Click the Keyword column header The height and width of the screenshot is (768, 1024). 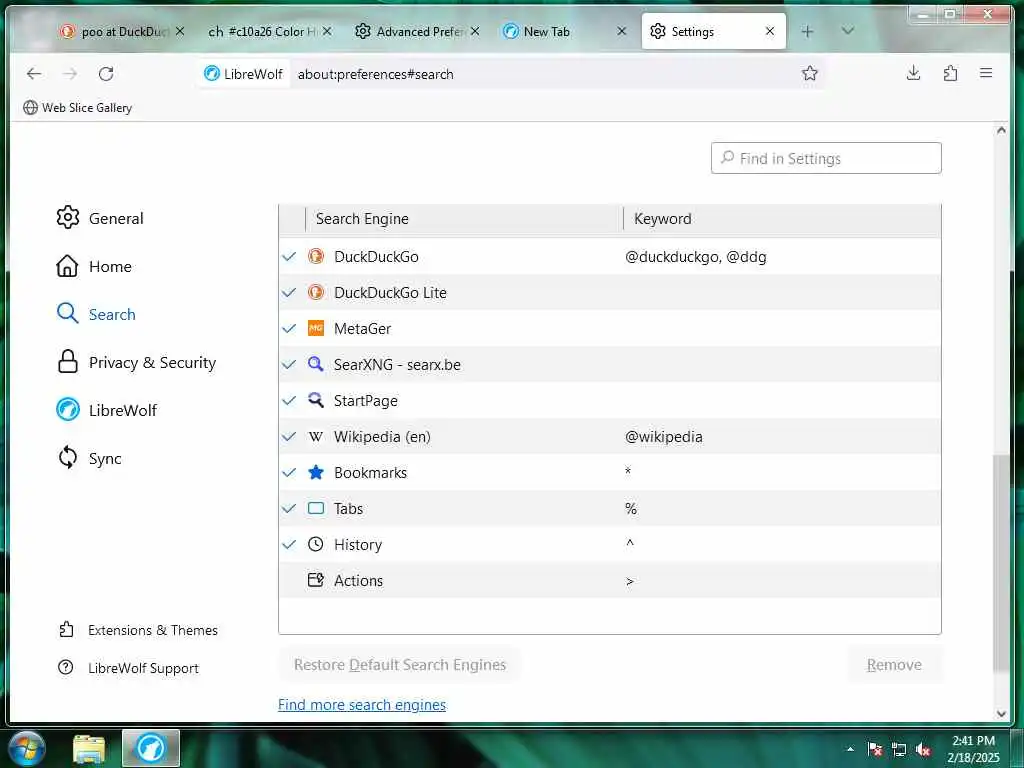782,219
